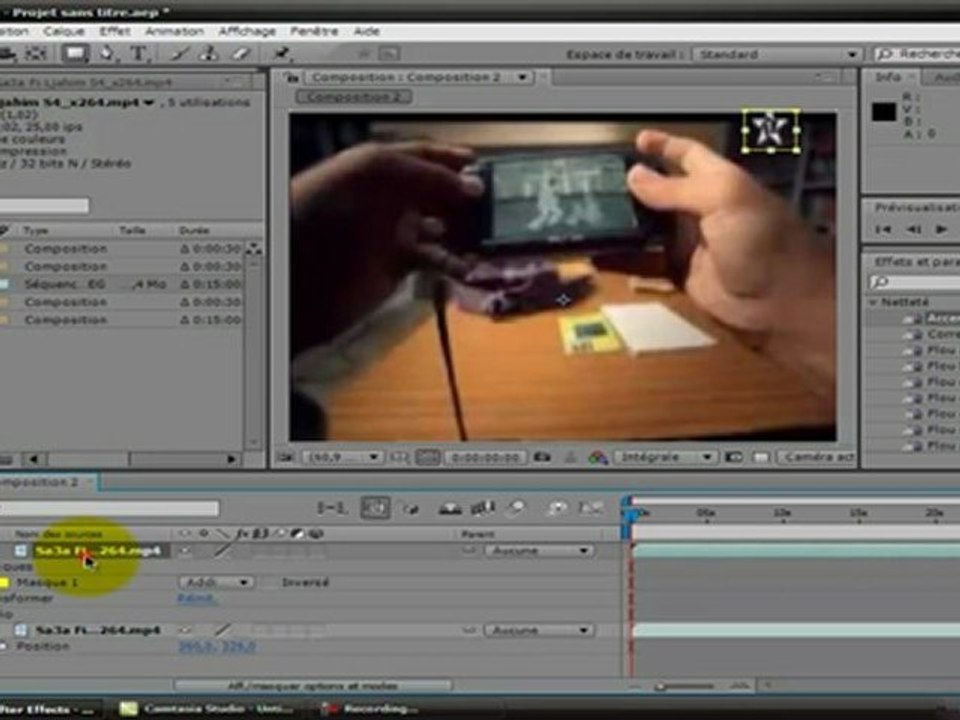
Task: Step back one frame in preview panel
Action: coord(913,229)
